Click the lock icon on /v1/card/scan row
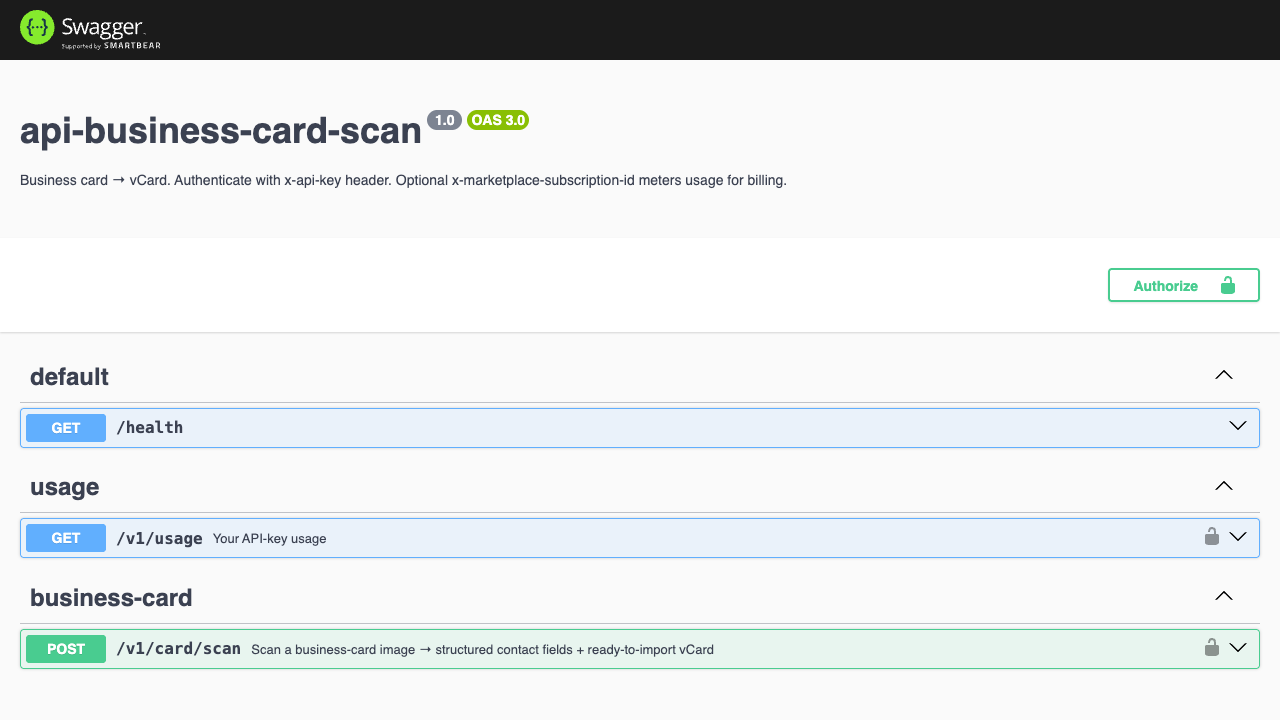 (1211, 647)
